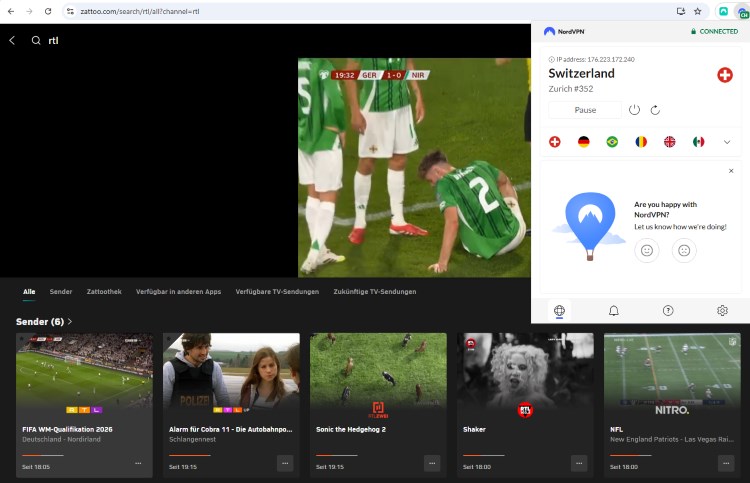Select the Alle tab
Image resolution: width=750 pixels, height=483 pixels.
[29, 292]
